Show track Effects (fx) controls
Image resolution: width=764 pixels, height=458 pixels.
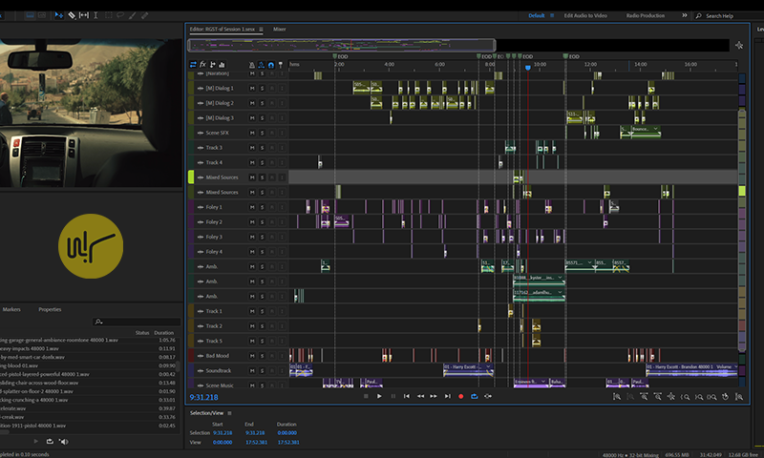203,64
